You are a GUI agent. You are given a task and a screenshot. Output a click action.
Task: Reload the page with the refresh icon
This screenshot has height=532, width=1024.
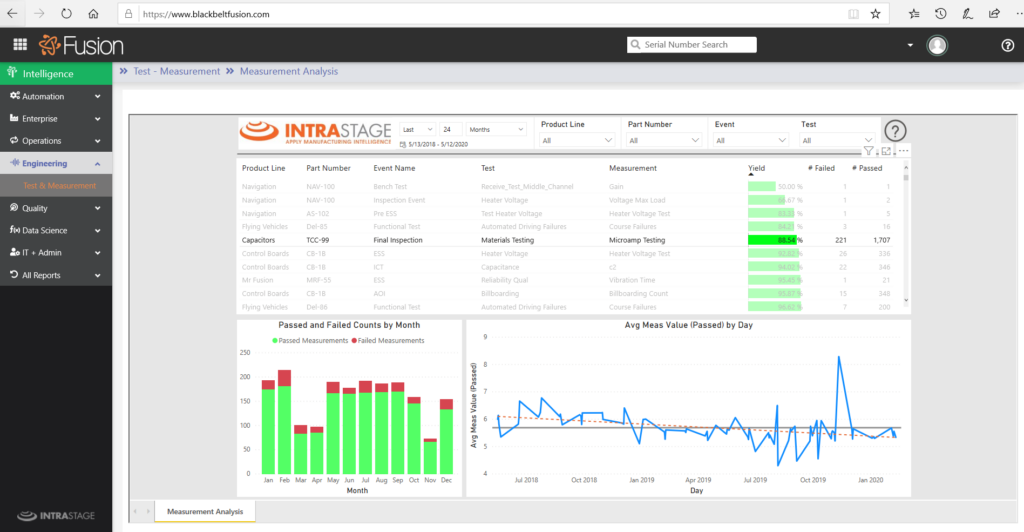point(66,14)
